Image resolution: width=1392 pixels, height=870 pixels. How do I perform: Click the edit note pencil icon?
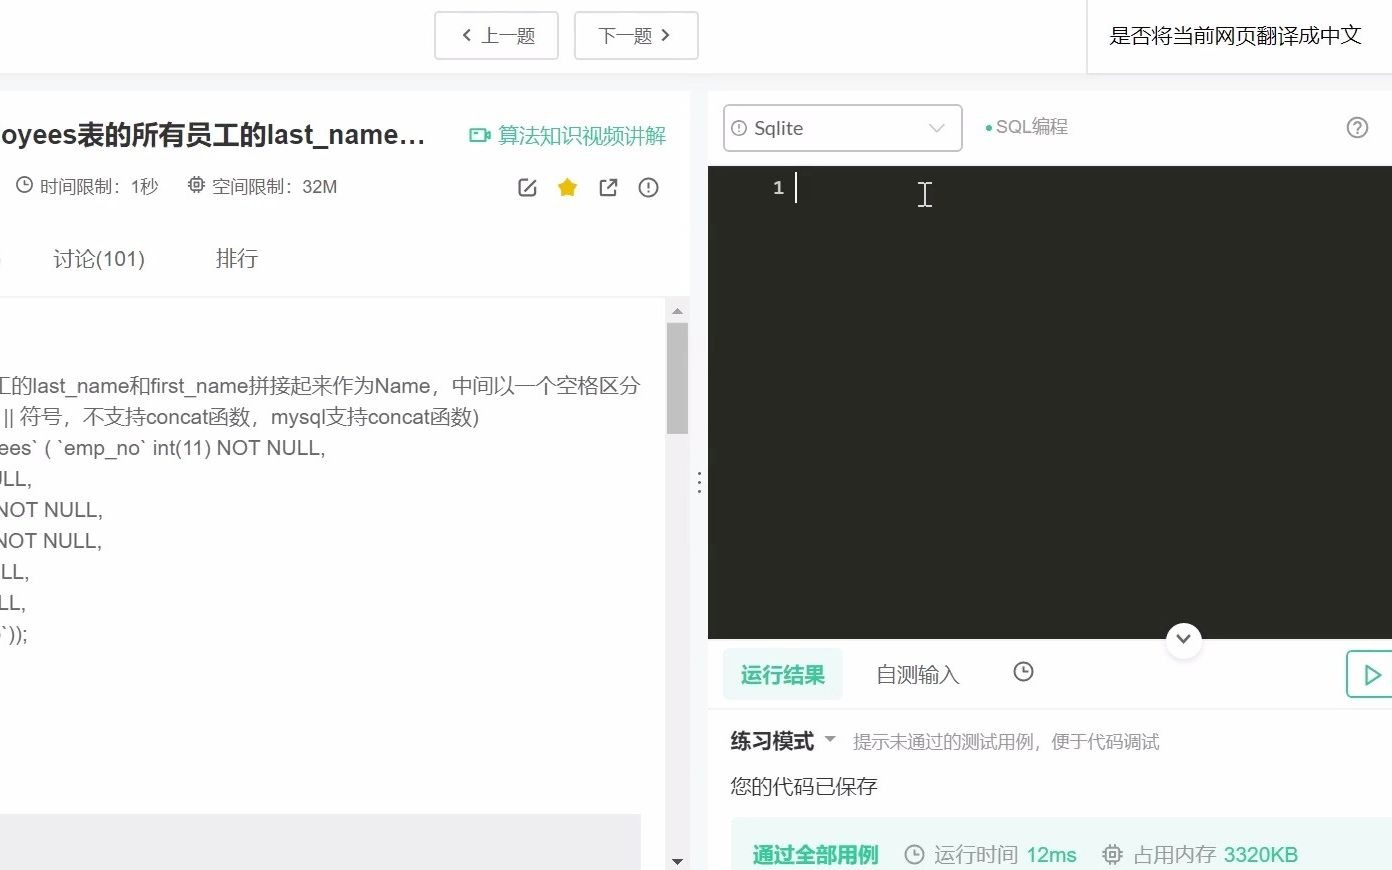(x=528, y=187)
